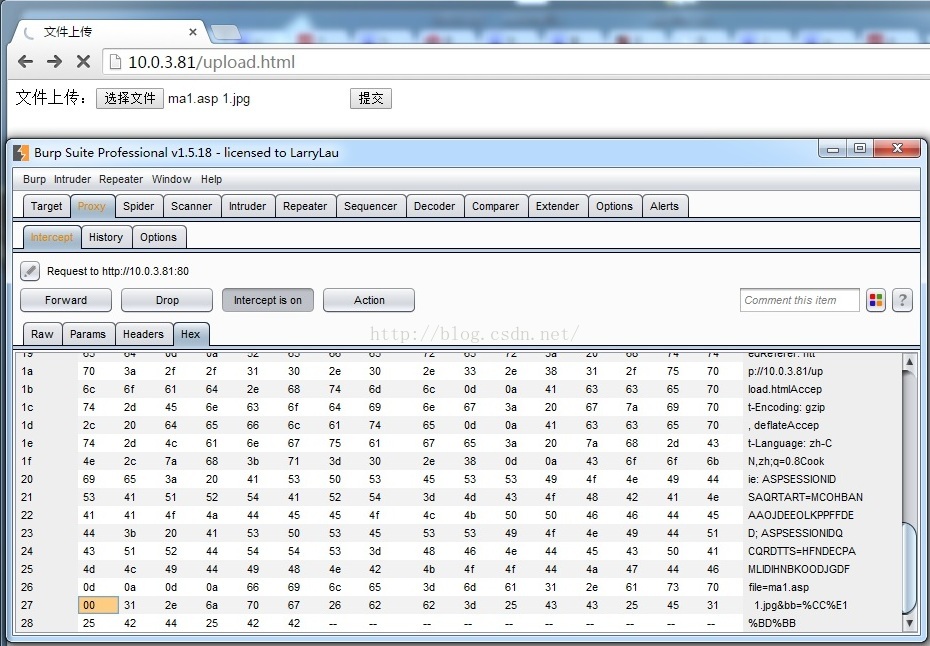Viewport: 930px width, 646px height.
Task: Click ASCII text CQRDTTS=HFNDECPA
Action: click(801, 551)
